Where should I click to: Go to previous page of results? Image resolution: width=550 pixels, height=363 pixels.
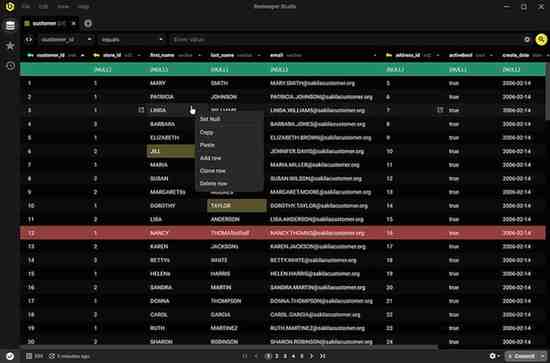click(256, 356)
